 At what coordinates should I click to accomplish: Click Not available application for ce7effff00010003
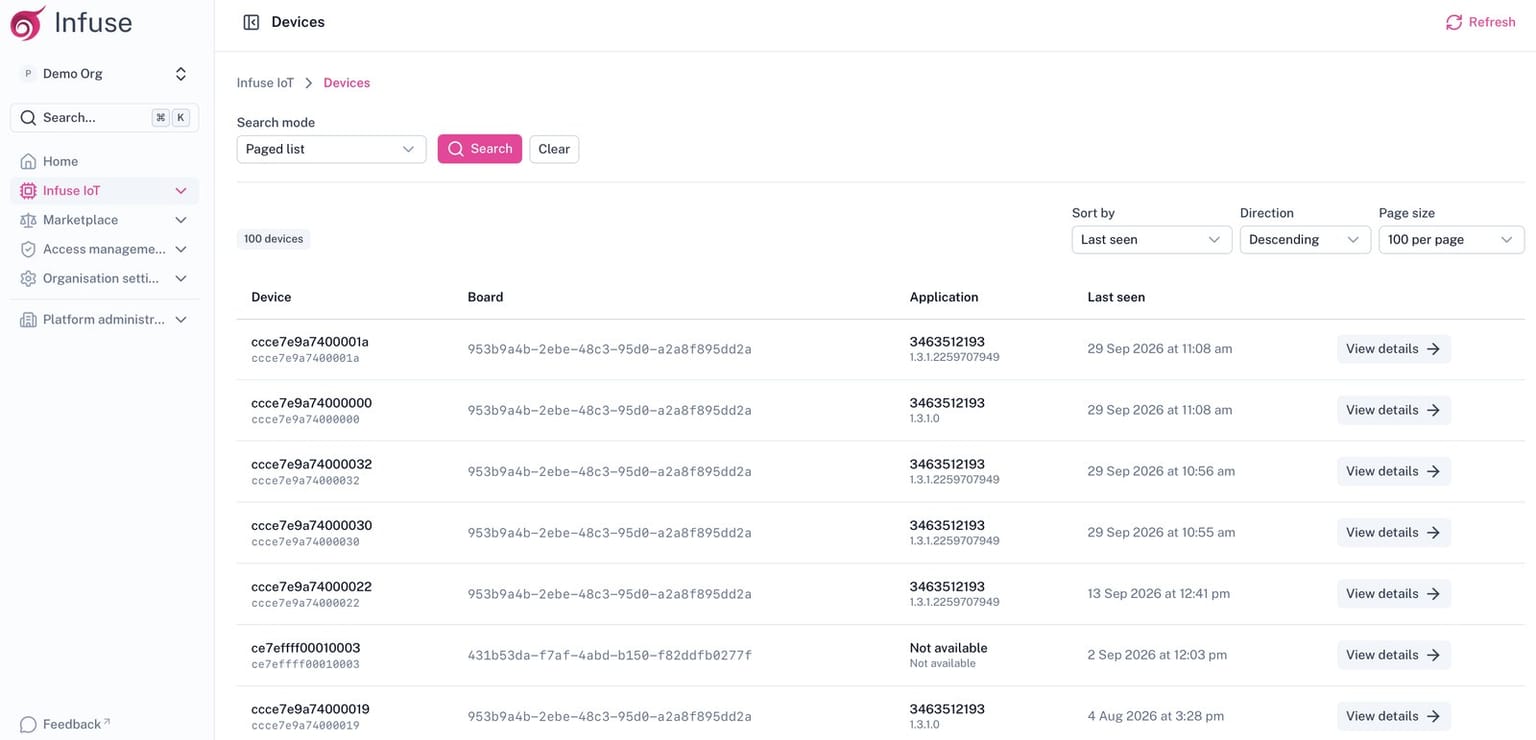tap(948, 648)
